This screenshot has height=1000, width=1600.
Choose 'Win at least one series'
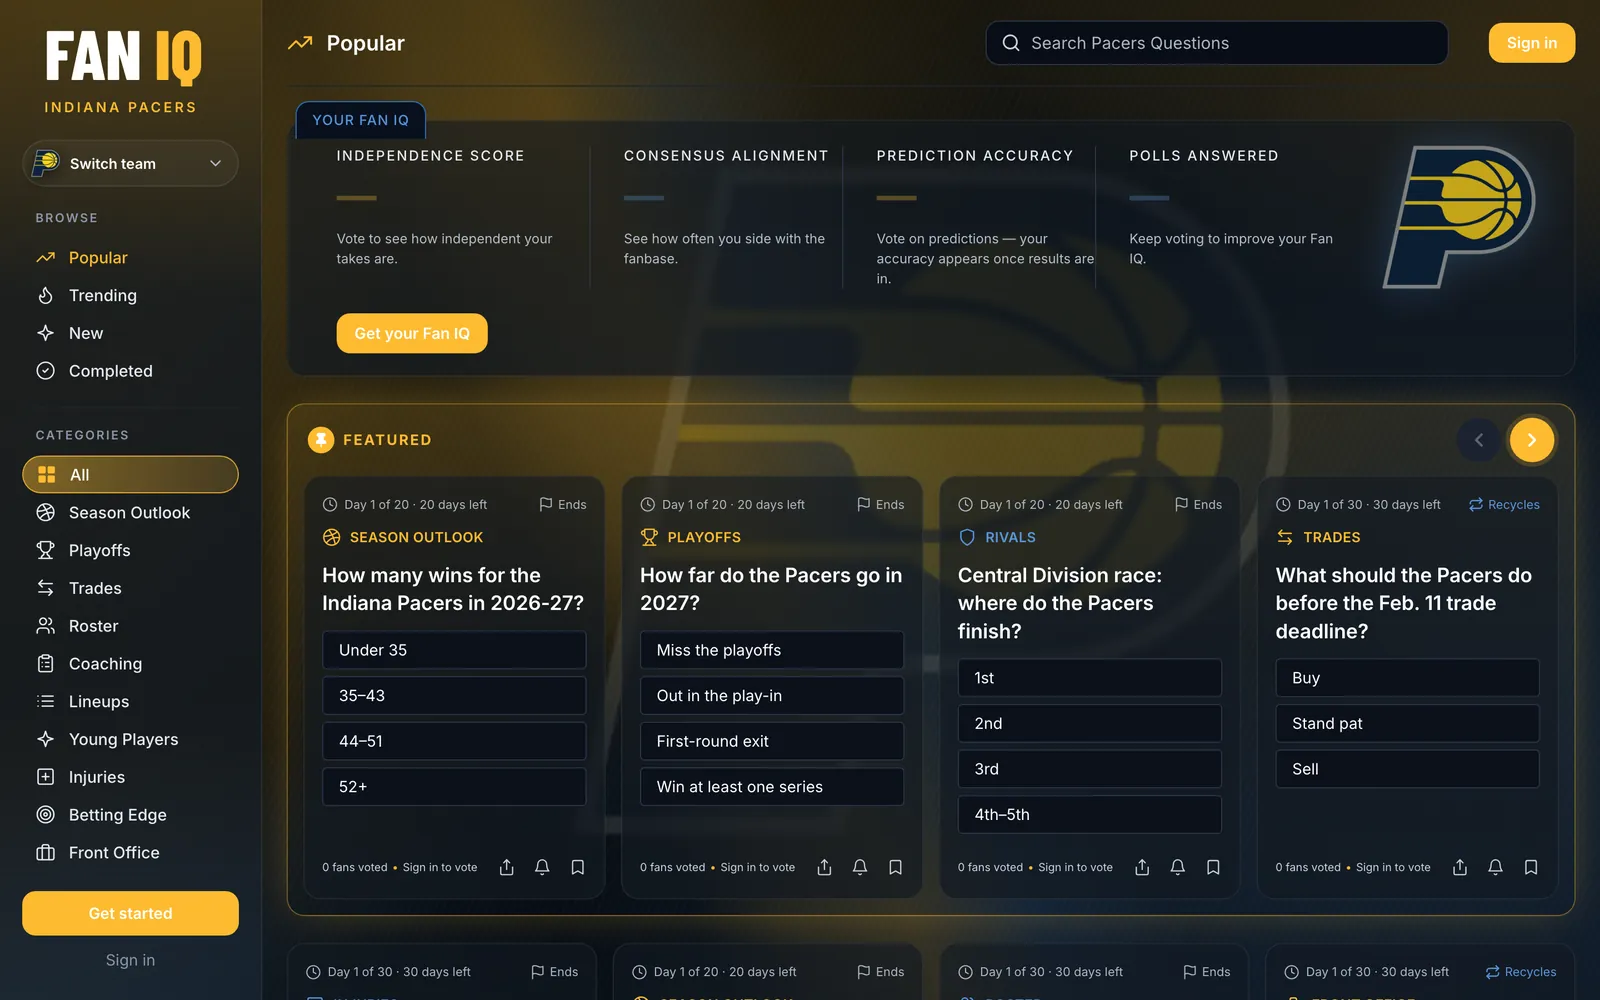click(x=772, y=787)
